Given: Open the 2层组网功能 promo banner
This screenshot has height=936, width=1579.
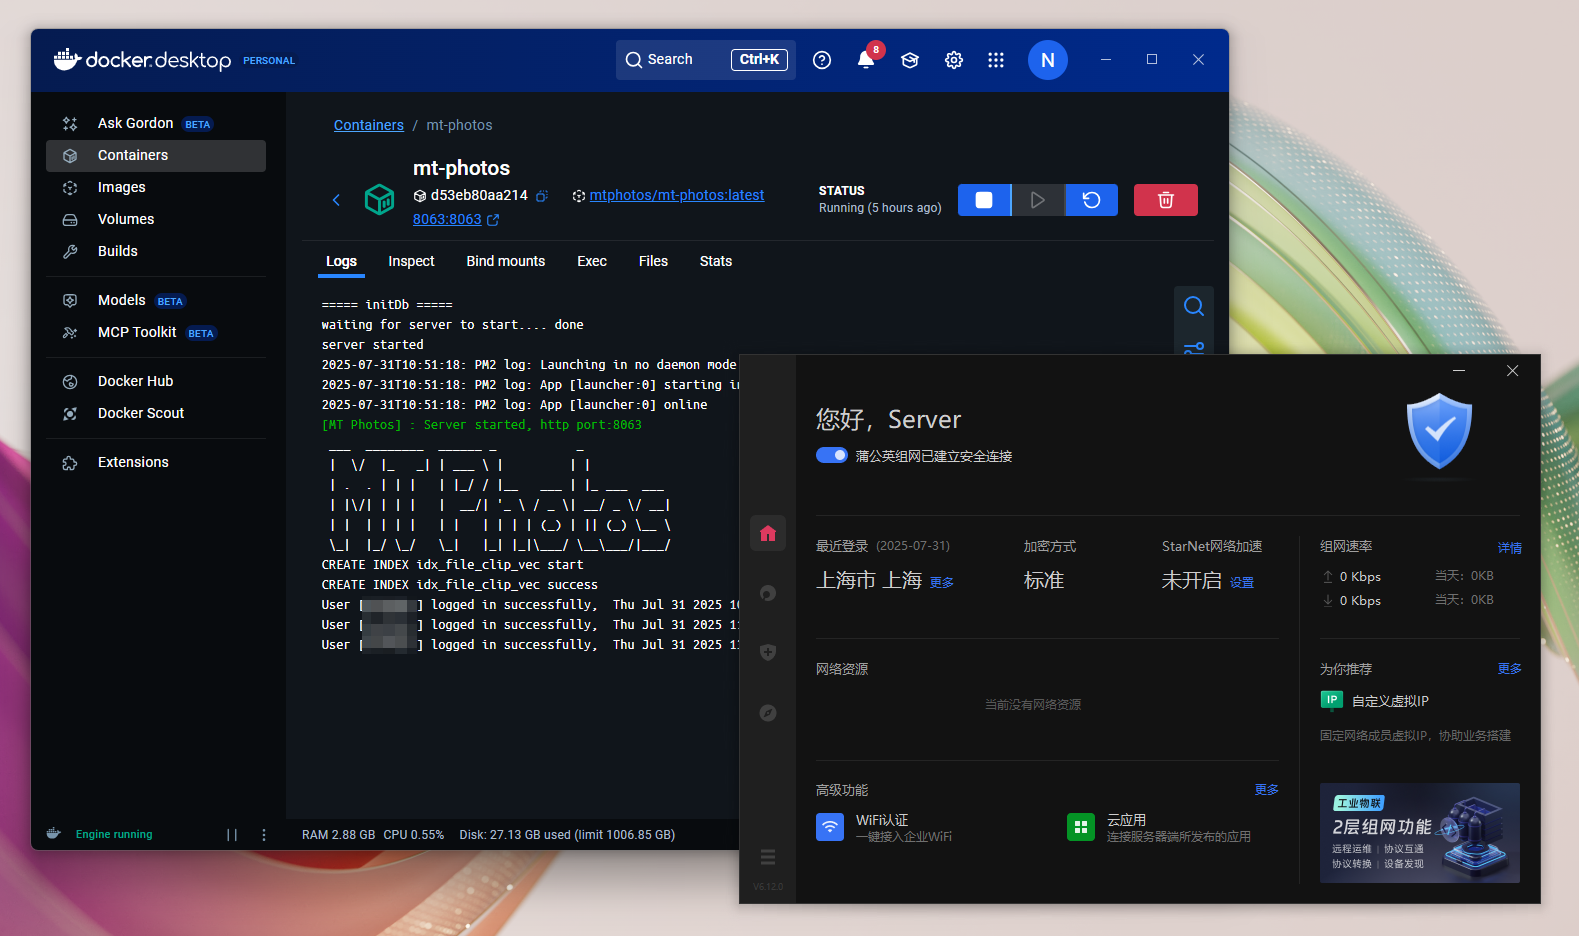Looking at the screenshot, I should (x=1419, y=832).
